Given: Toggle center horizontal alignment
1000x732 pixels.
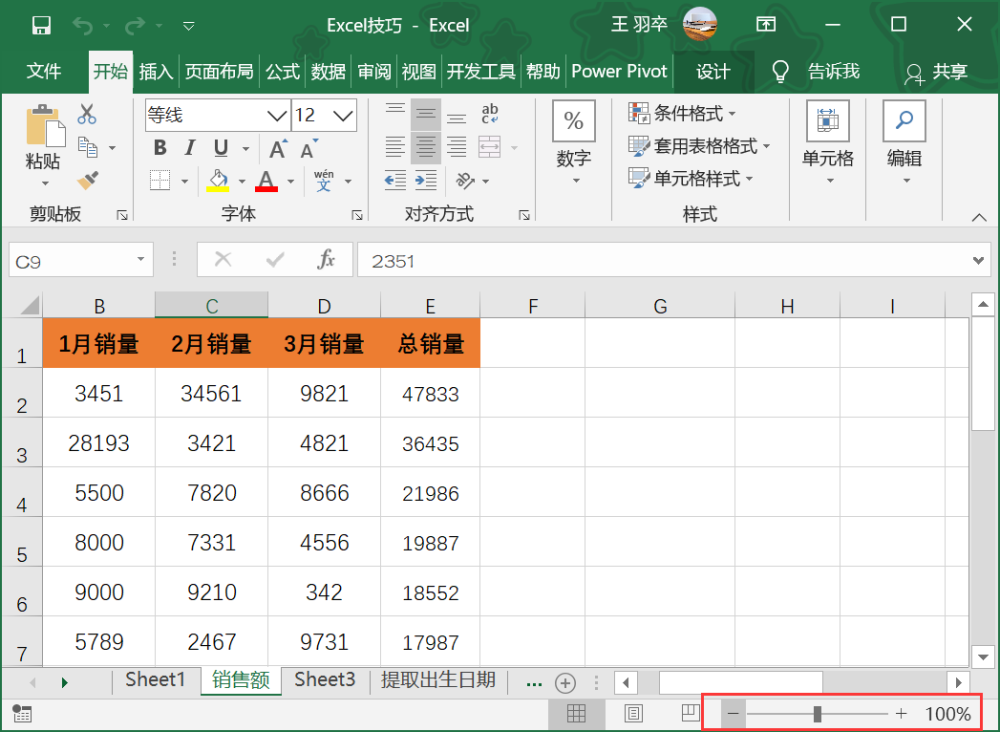Looking at the screenshot, I should (425, 147).
